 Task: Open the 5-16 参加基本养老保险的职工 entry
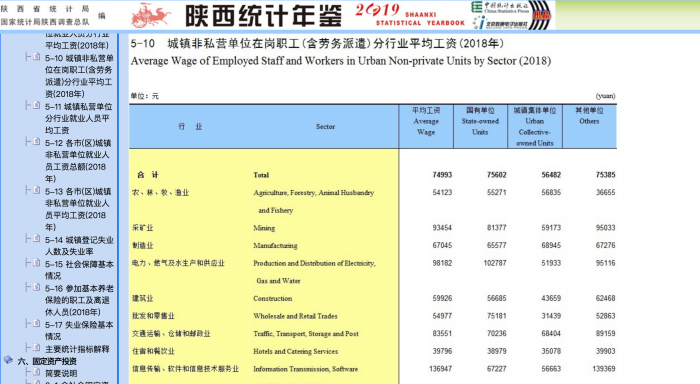click(x=79, y=300)
